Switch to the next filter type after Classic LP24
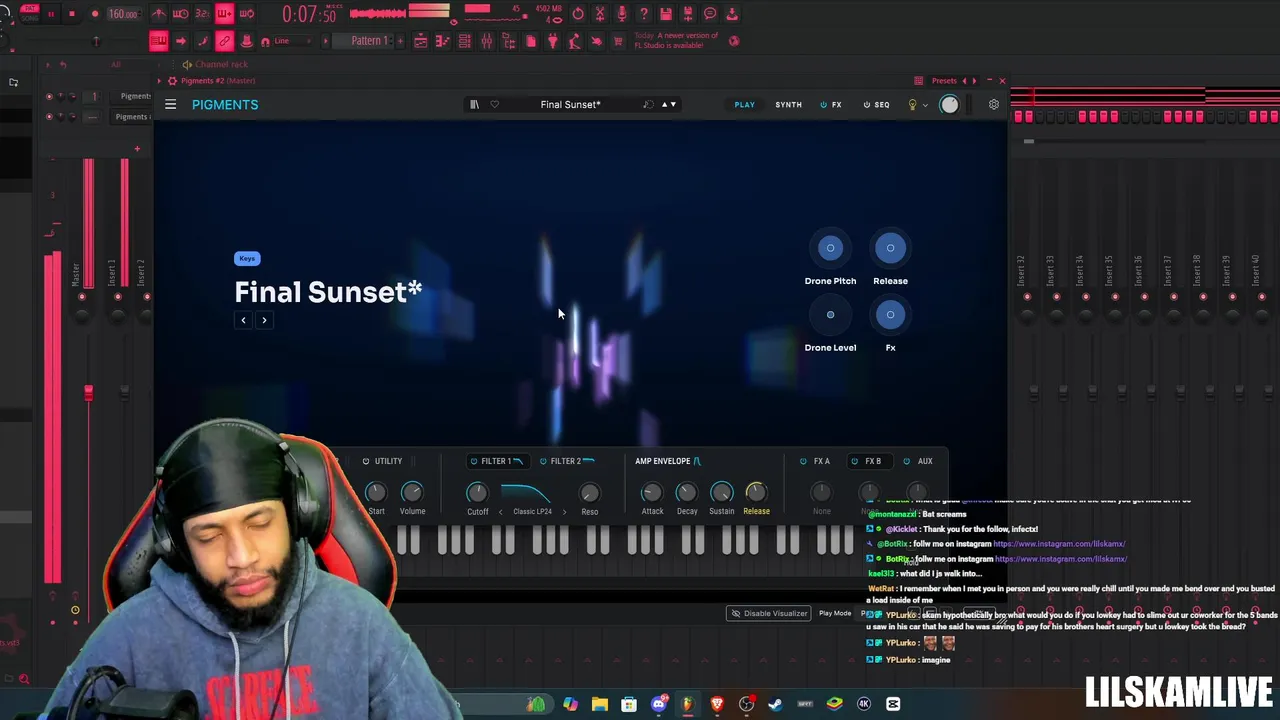 564,512
